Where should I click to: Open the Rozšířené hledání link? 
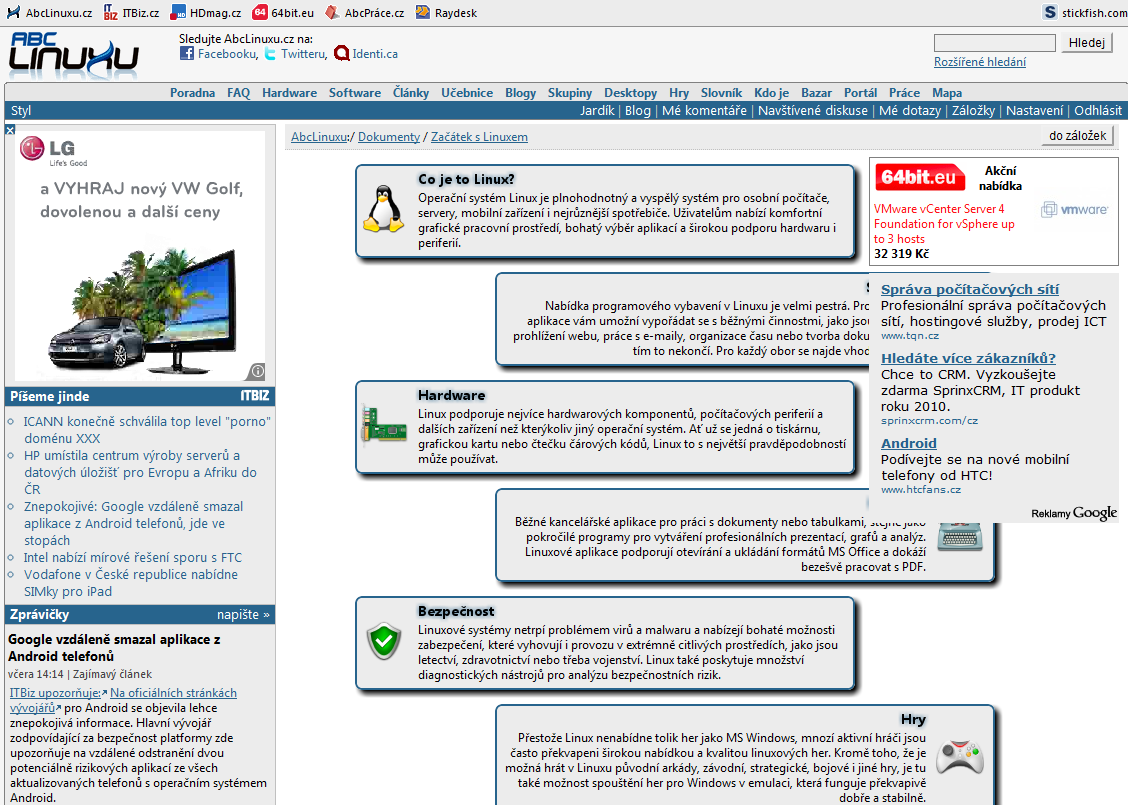click(x=980, y=62)
